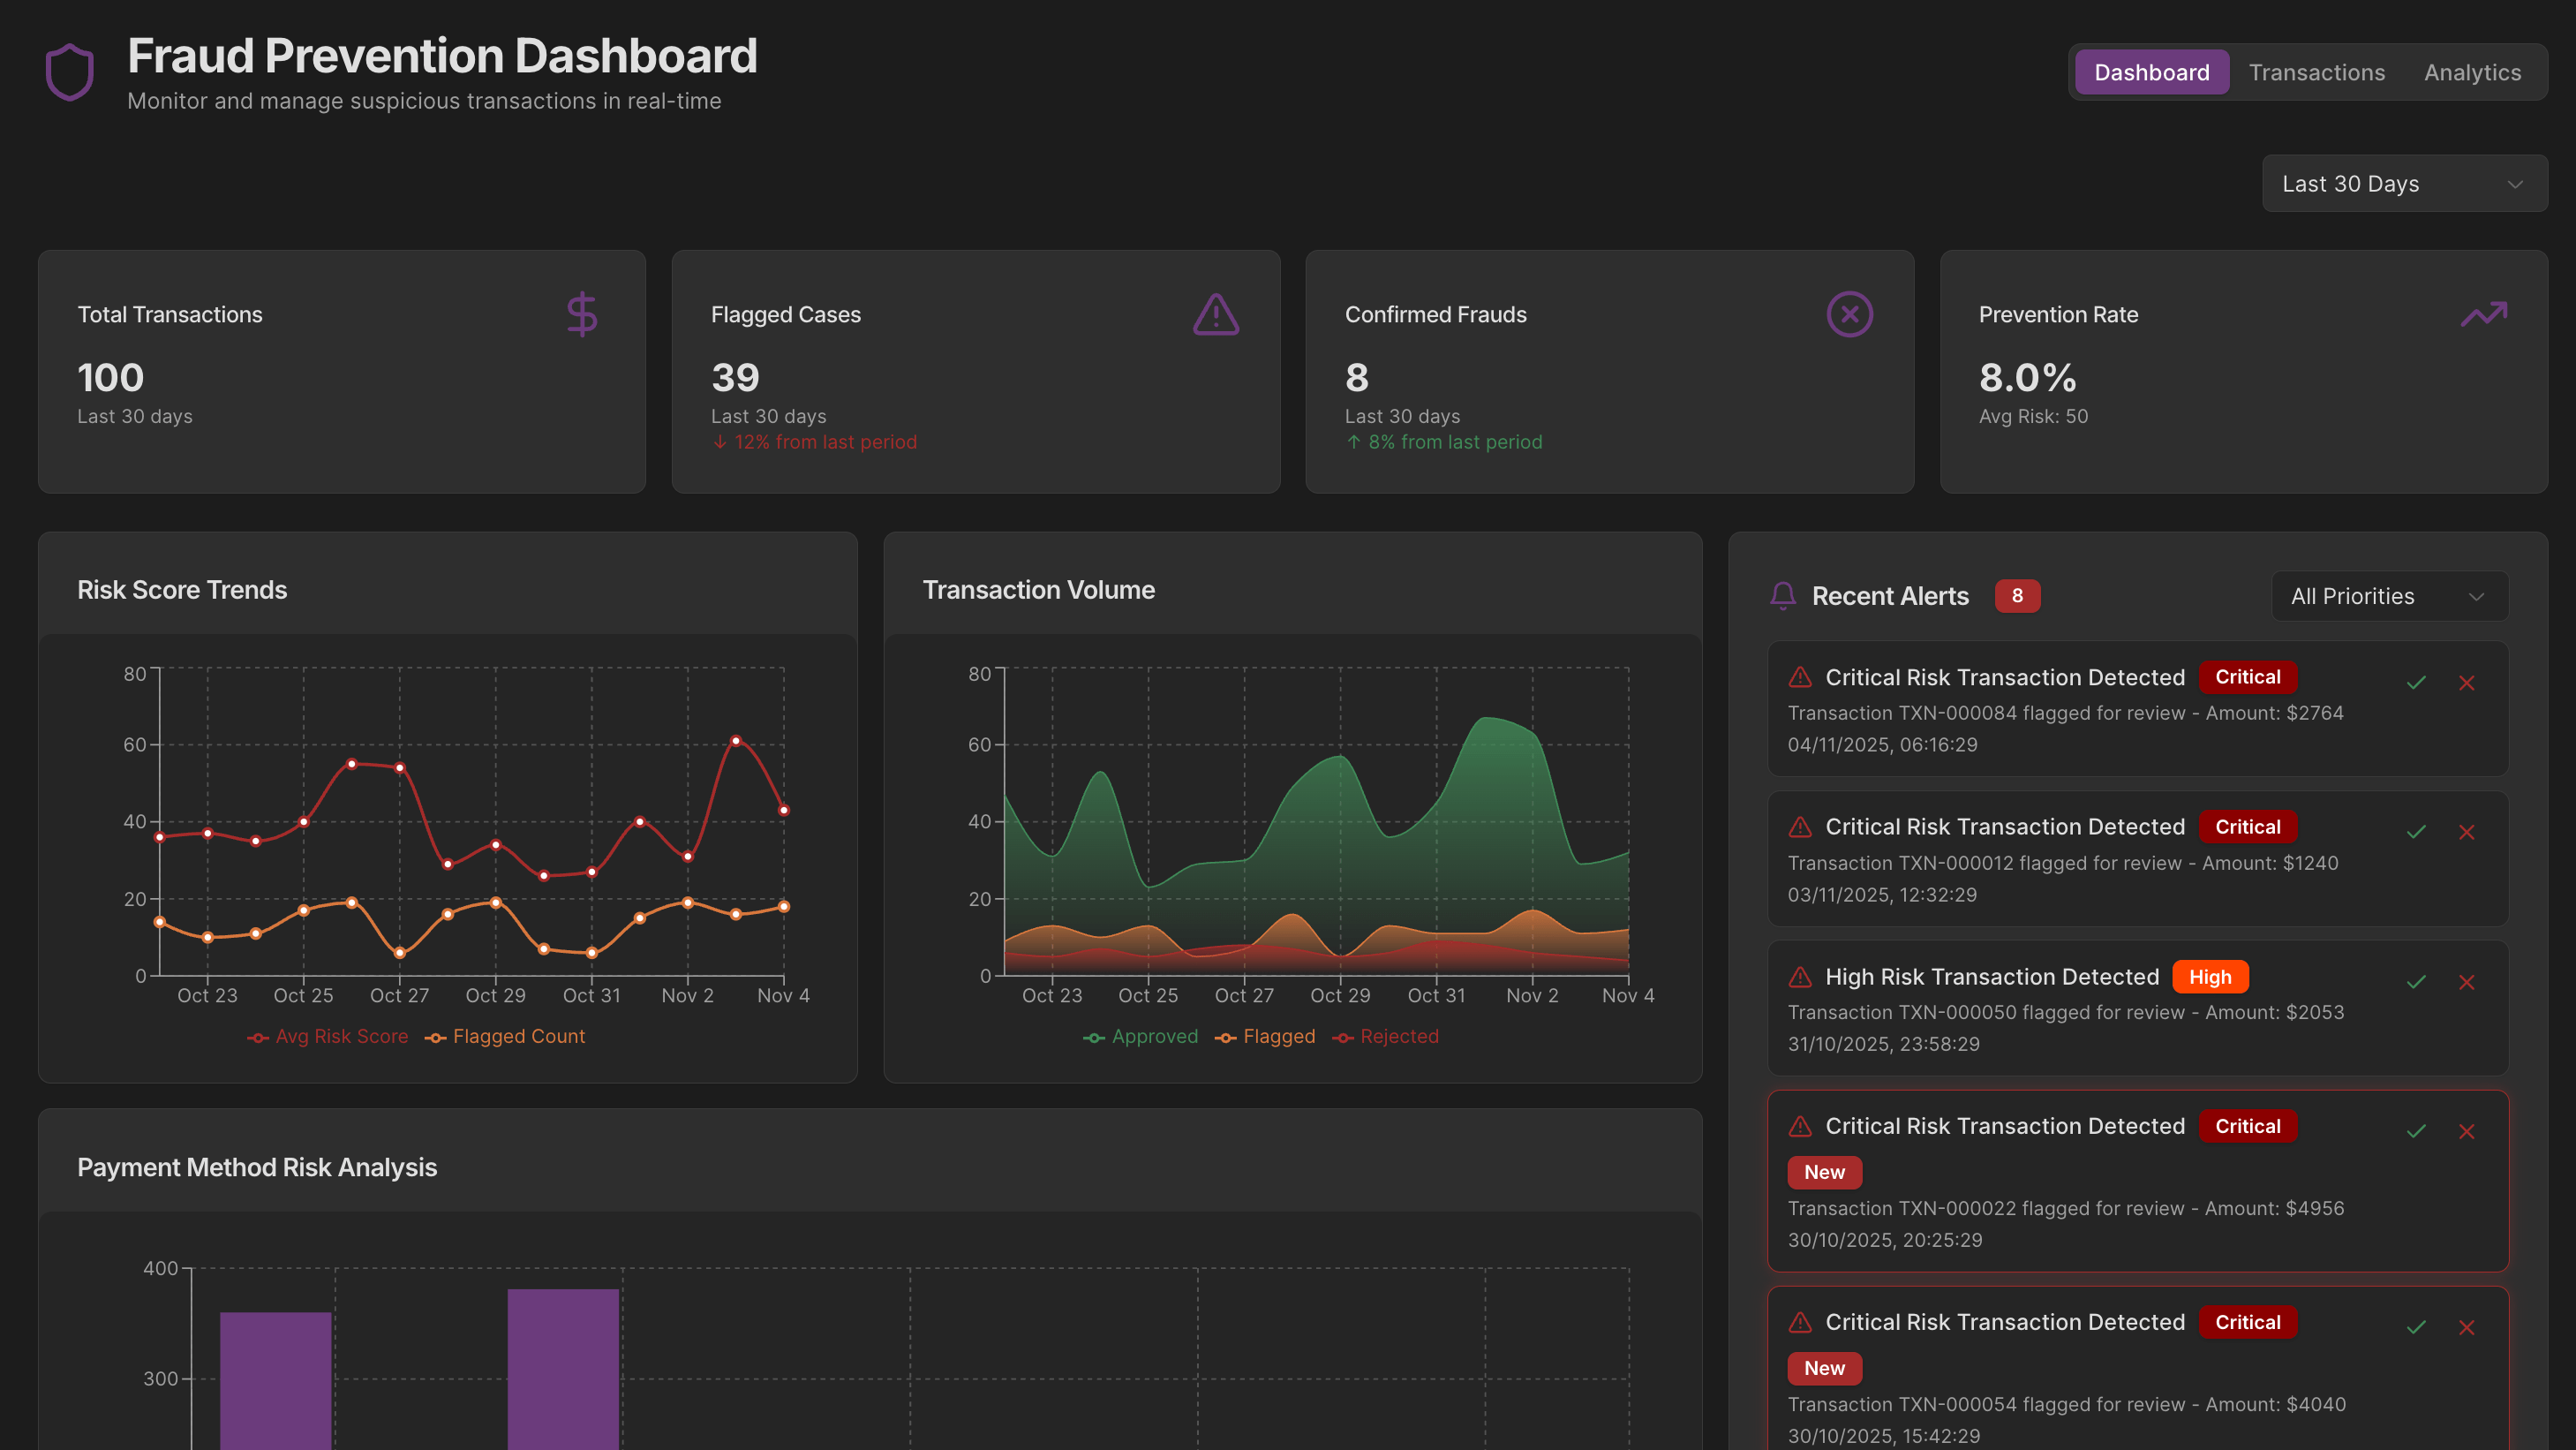Approve the TXN-000050 high-risk alert checkmark
The image size is (2576, 1450).
tap(2416, 982)
